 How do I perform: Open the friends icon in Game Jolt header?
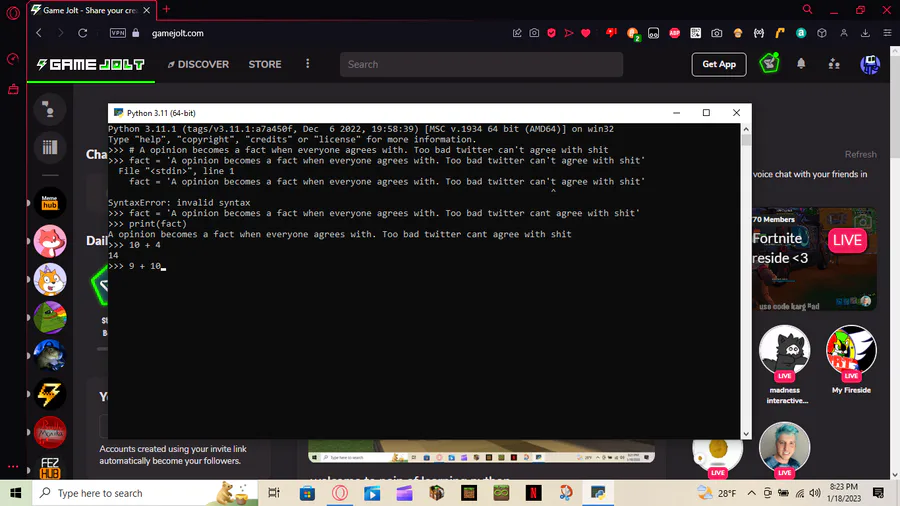[x=834, y=64]
